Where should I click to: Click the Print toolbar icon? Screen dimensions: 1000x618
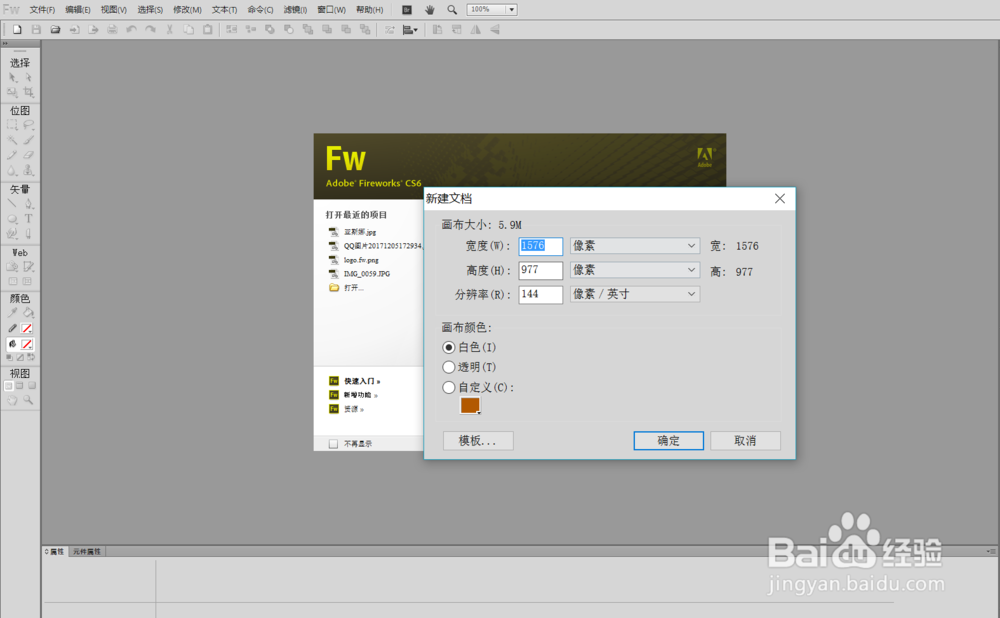(x=112, y=29)
